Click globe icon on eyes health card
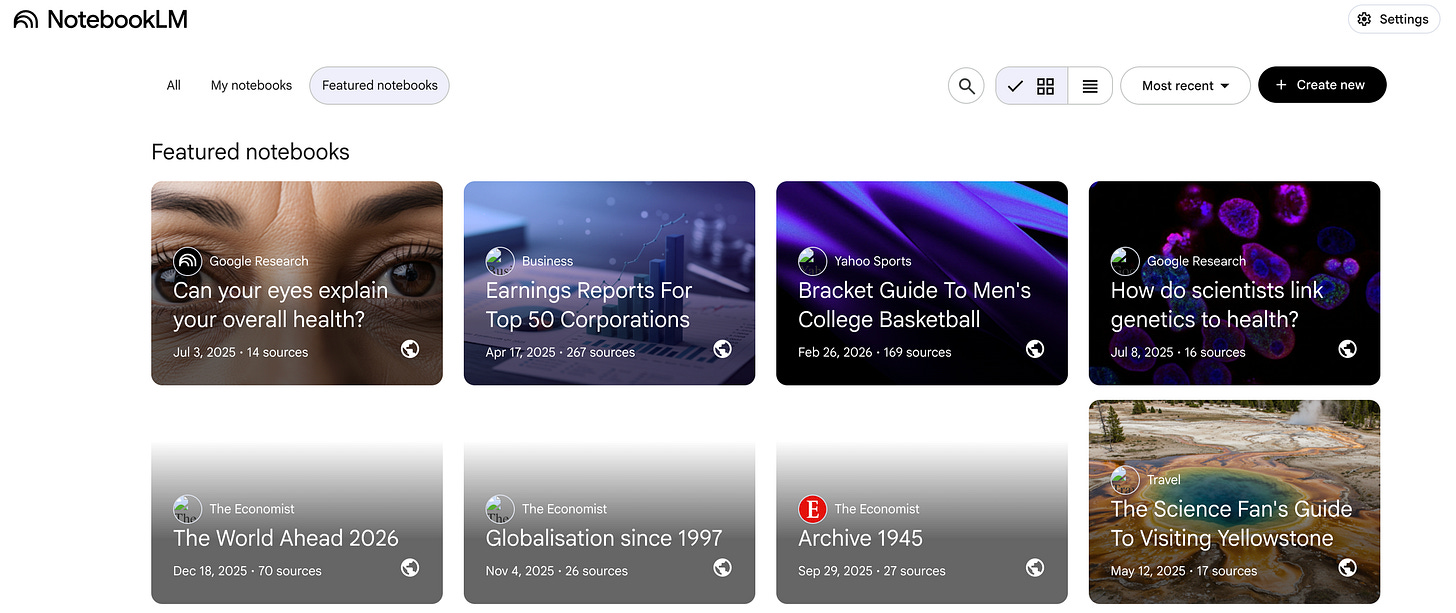Image resolution: width=1456 pixels, height=613 pixels. (410, 349)
